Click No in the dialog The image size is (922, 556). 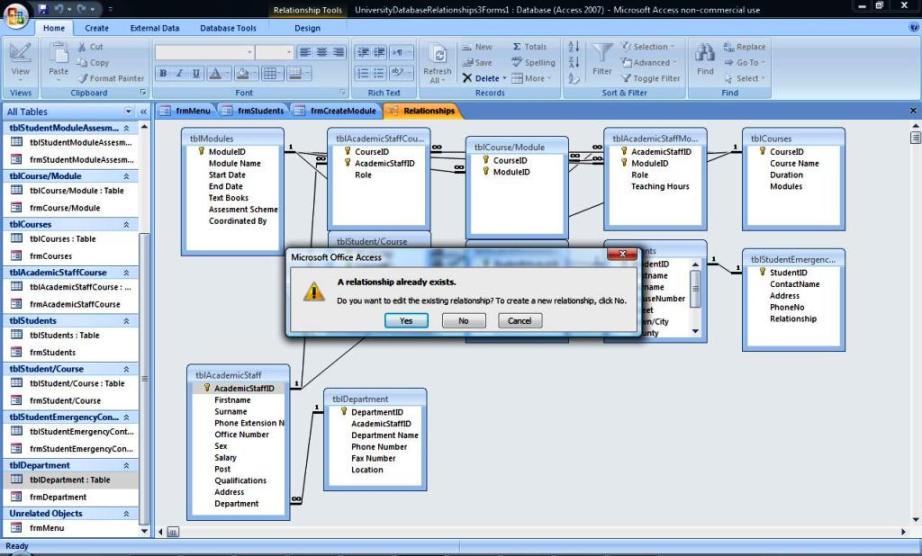pos(463,321)
